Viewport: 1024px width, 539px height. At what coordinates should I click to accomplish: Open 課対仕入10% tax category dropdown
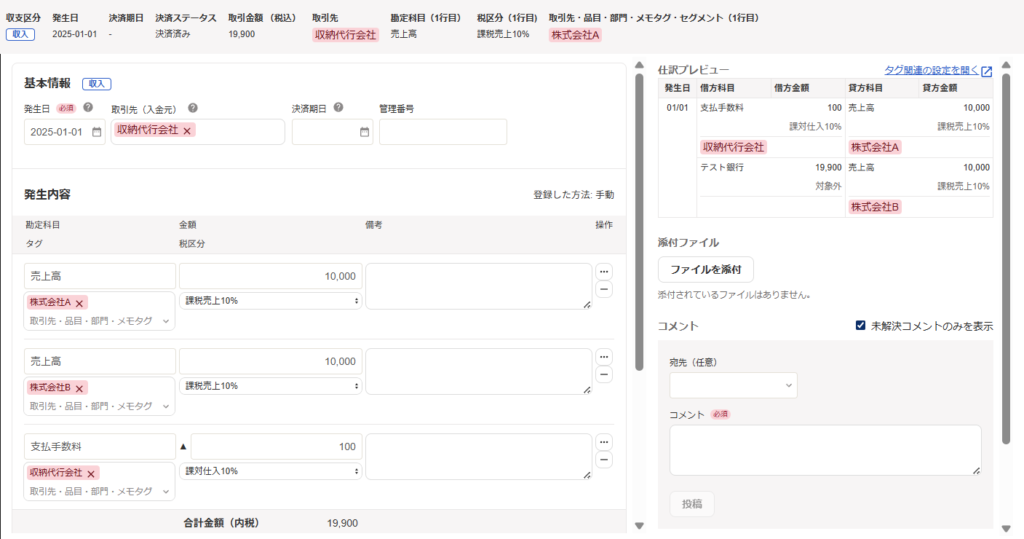pyautogui.click(x=270, y=471)
